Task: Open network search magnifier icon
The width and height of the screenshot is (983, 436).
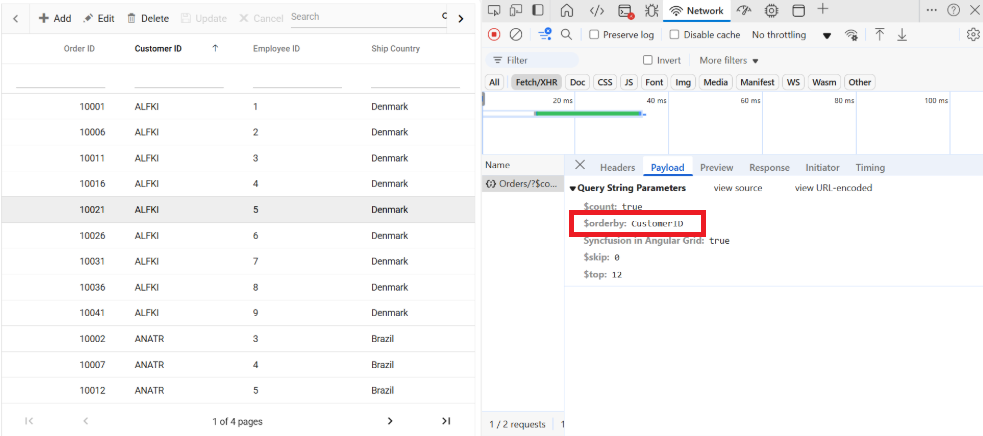Action: click(x=566, y=35)
